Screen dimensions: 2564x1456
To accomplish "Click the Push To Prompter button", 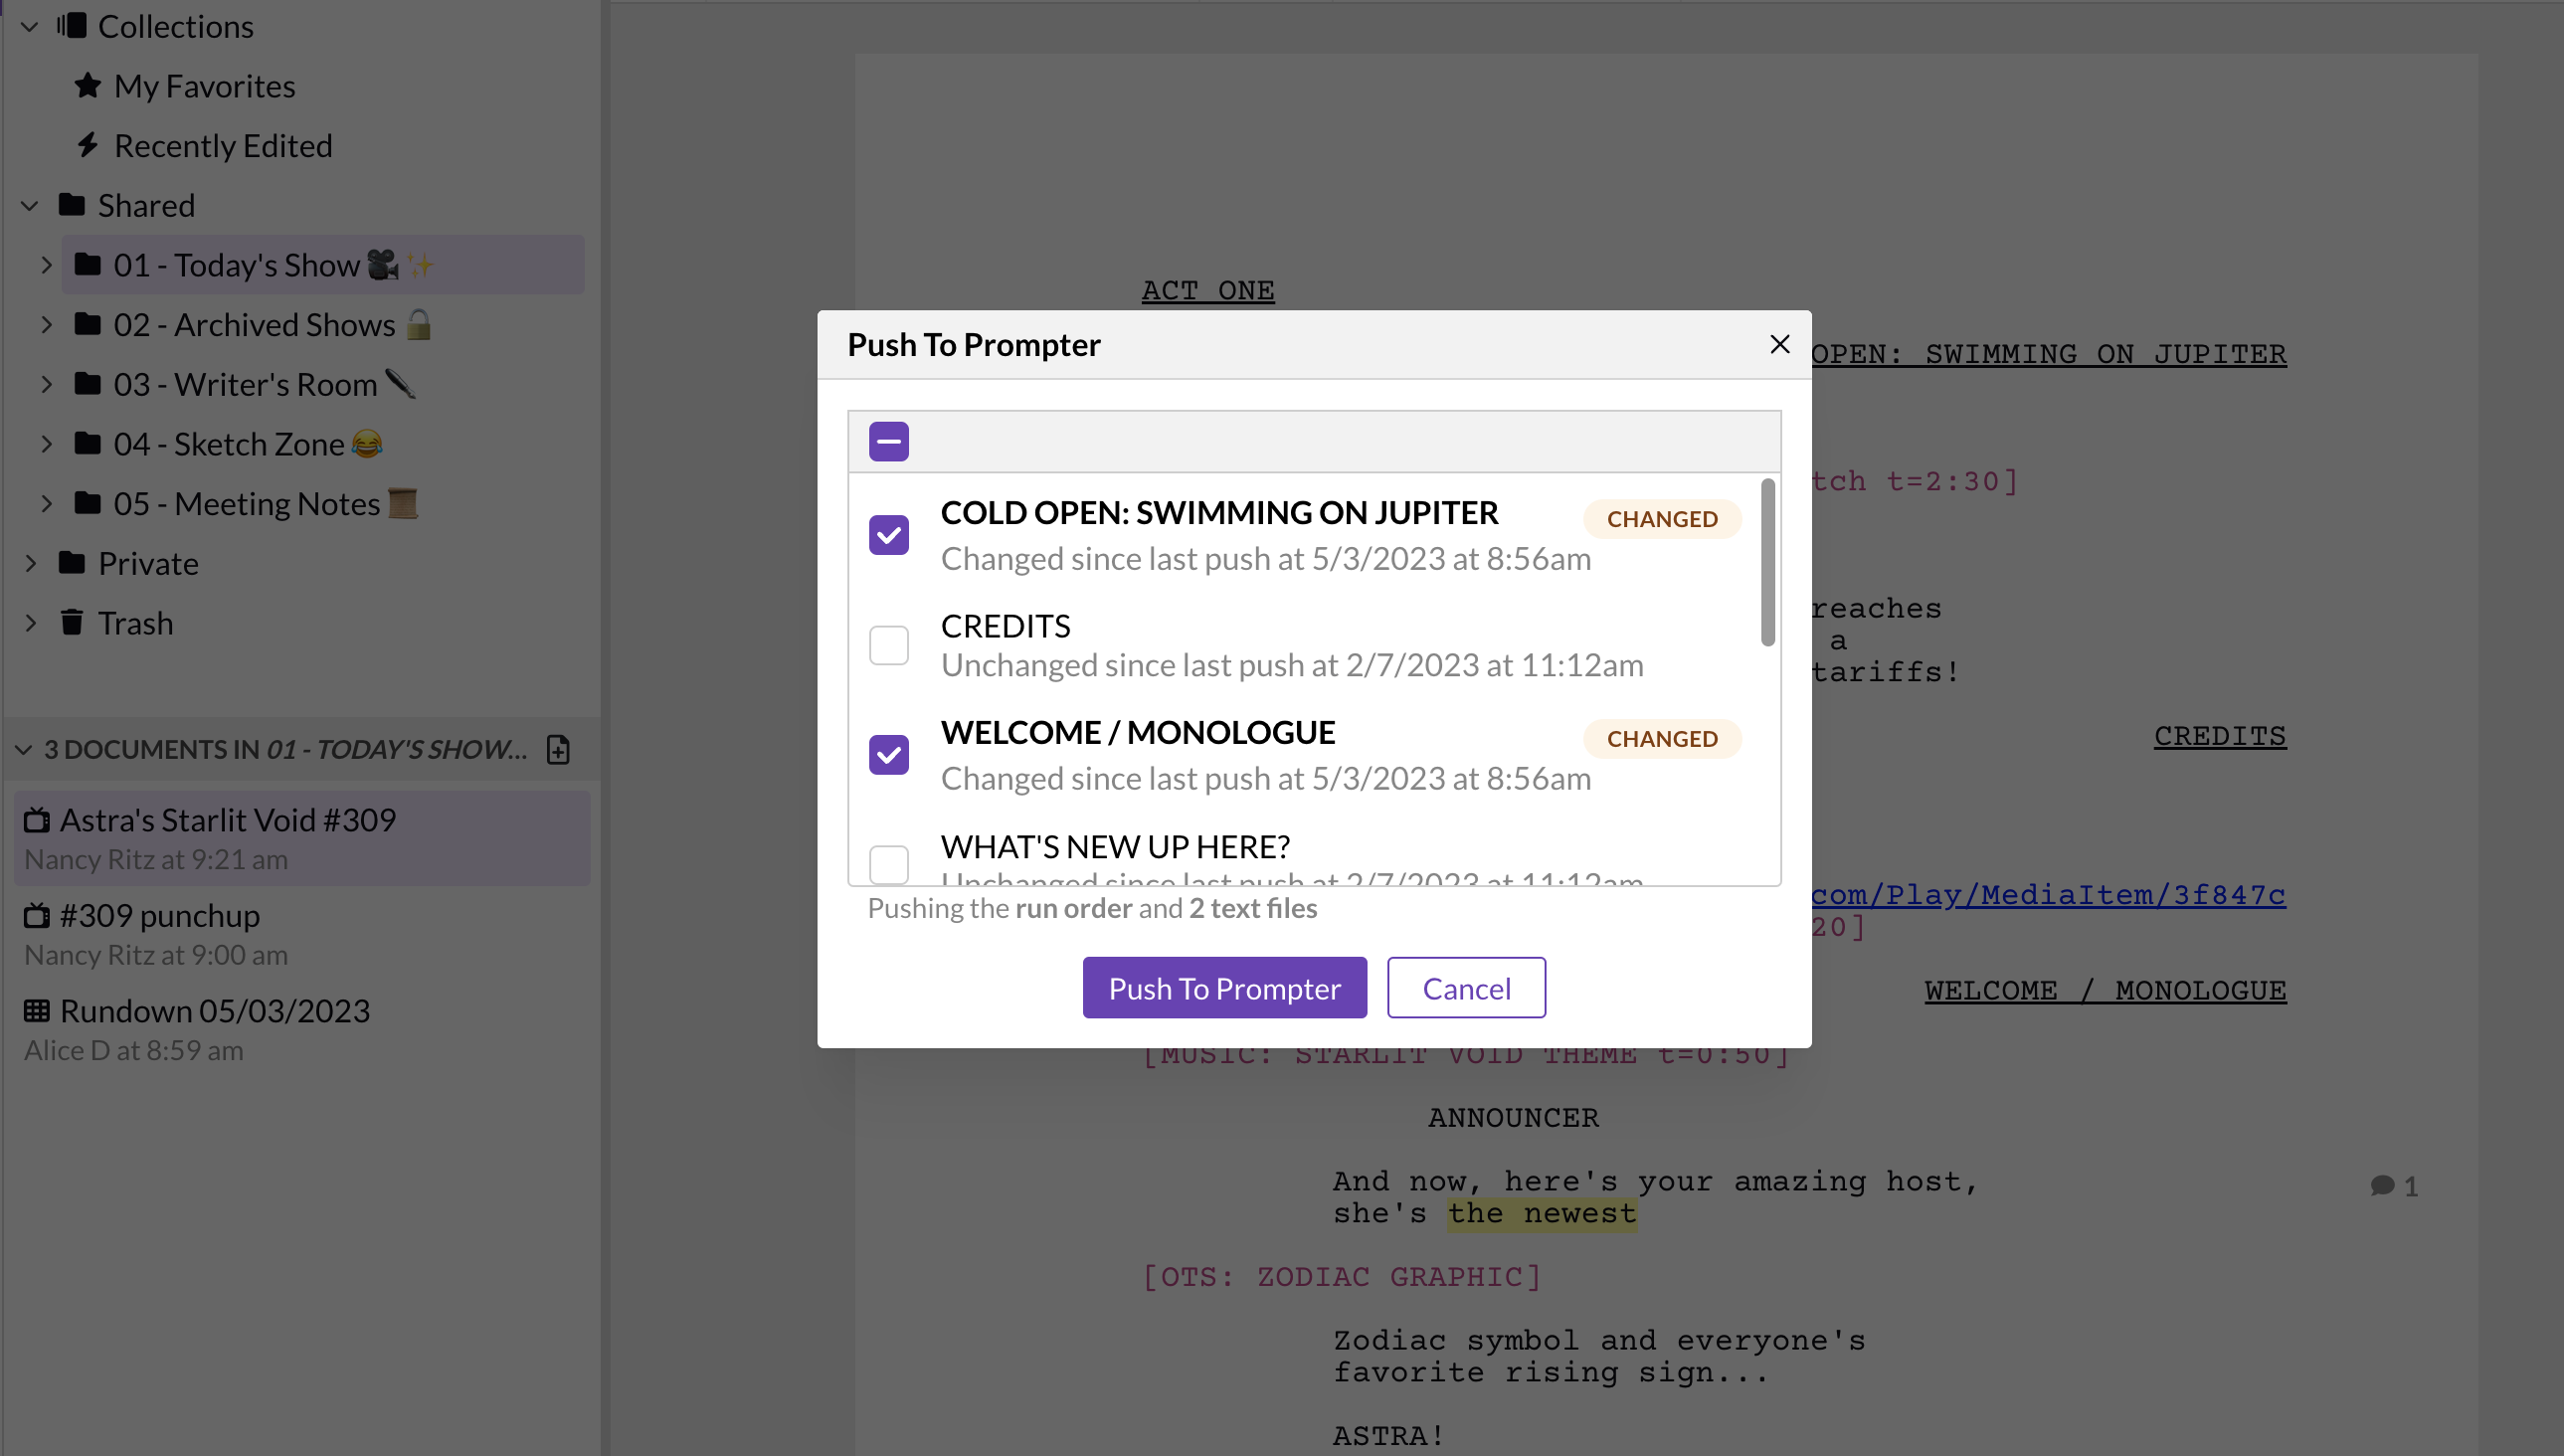I will click(1225, 988).
